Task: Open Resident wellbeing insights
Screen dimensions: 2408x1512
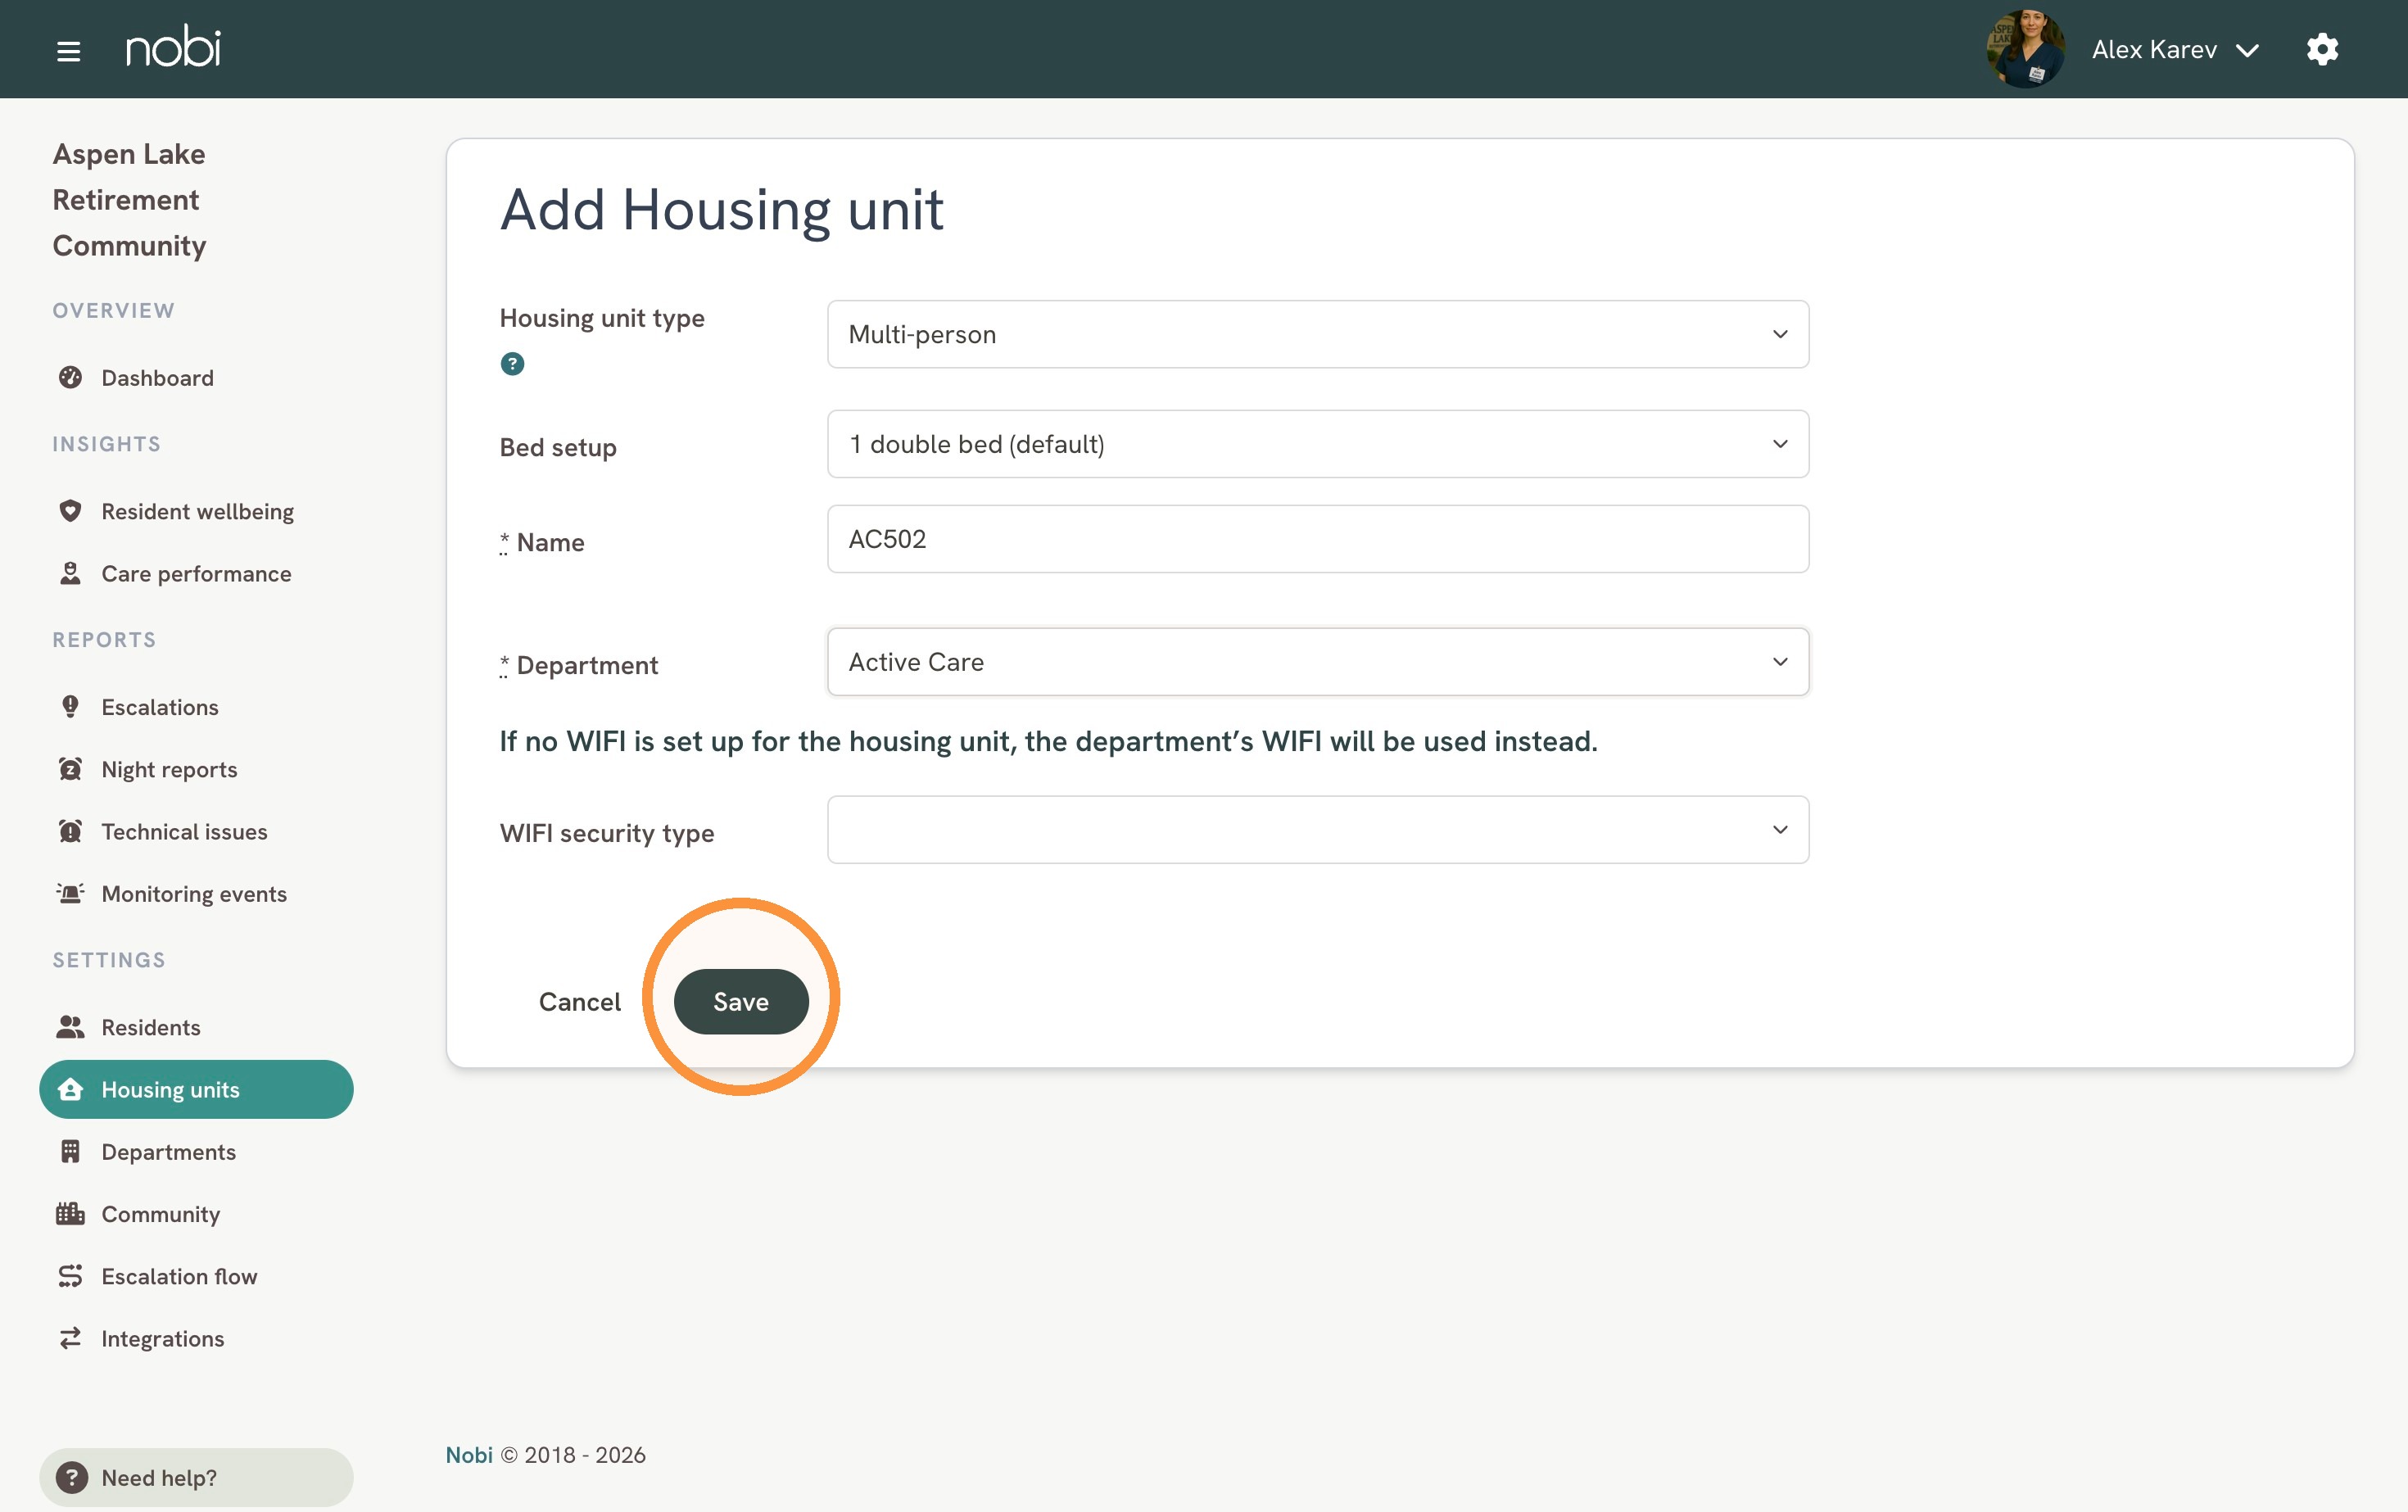Action: 197,511
